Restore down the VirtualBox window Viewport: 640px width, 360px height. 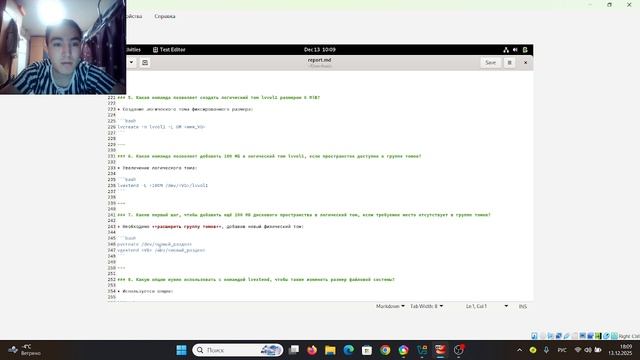609,5
